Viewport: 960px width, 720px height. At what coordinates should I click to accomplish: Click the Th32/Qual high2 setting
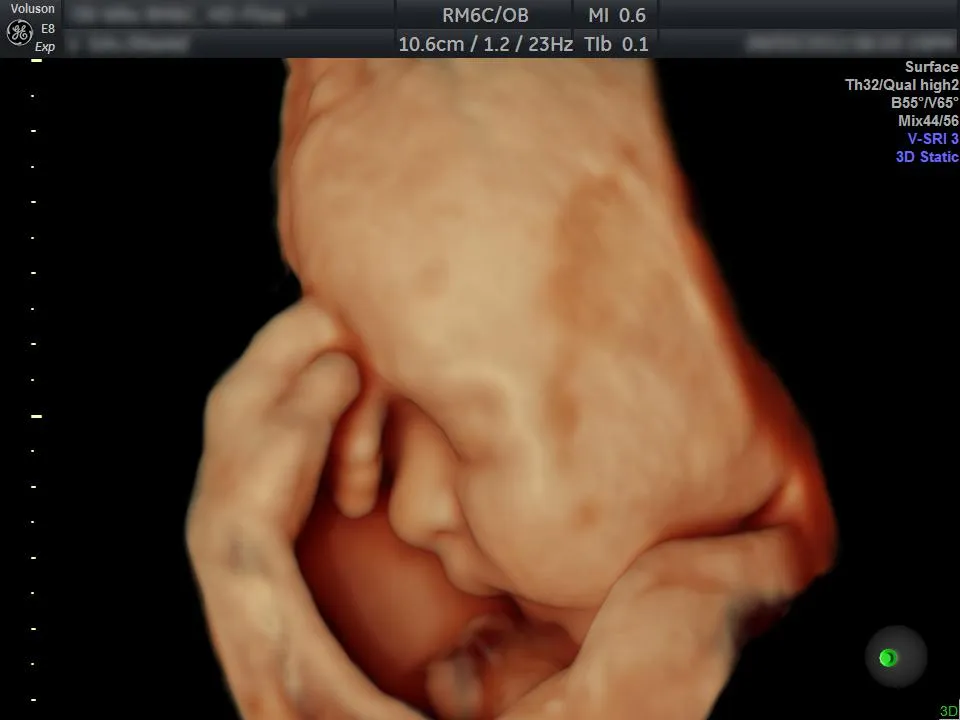tap(902, 85)
